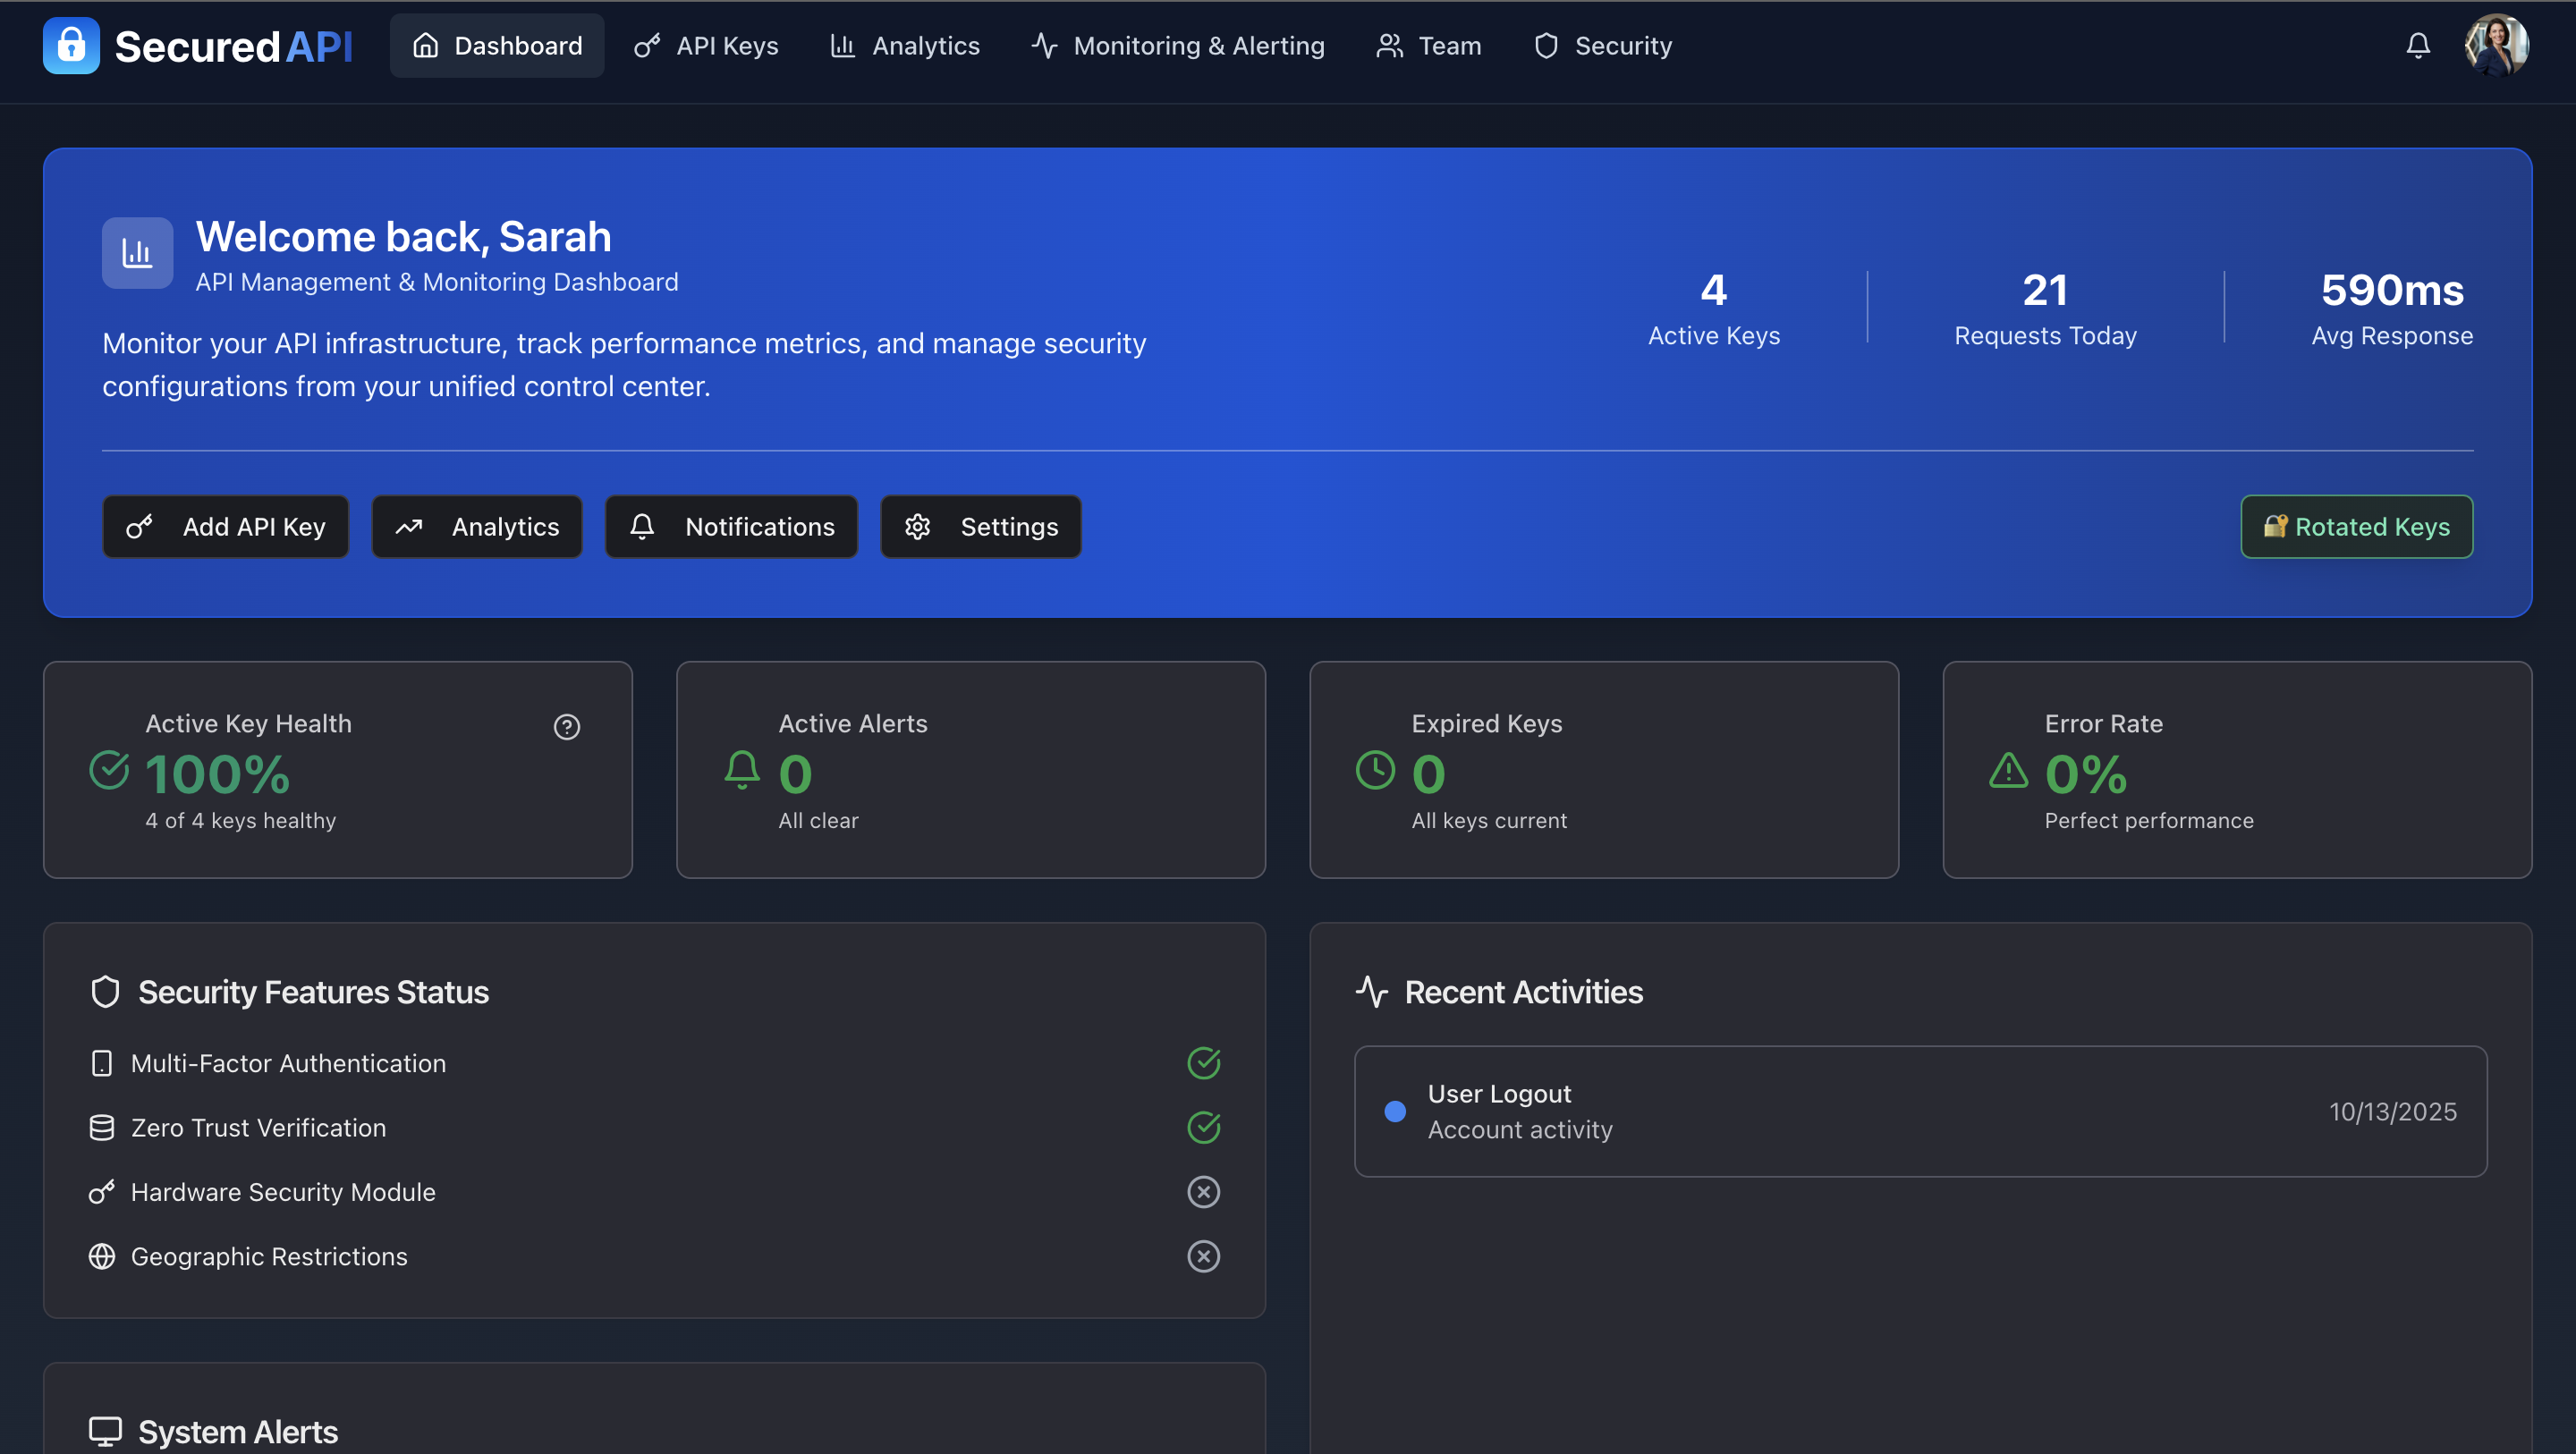
Task: Toggle Zero Trust Verification check
Action: 1204,1127
